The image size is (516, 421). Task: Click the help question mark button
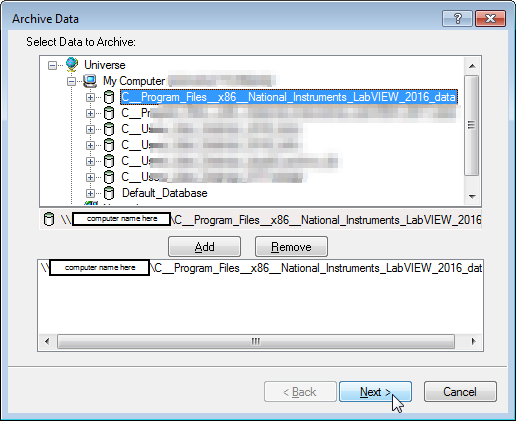point(457,18)
